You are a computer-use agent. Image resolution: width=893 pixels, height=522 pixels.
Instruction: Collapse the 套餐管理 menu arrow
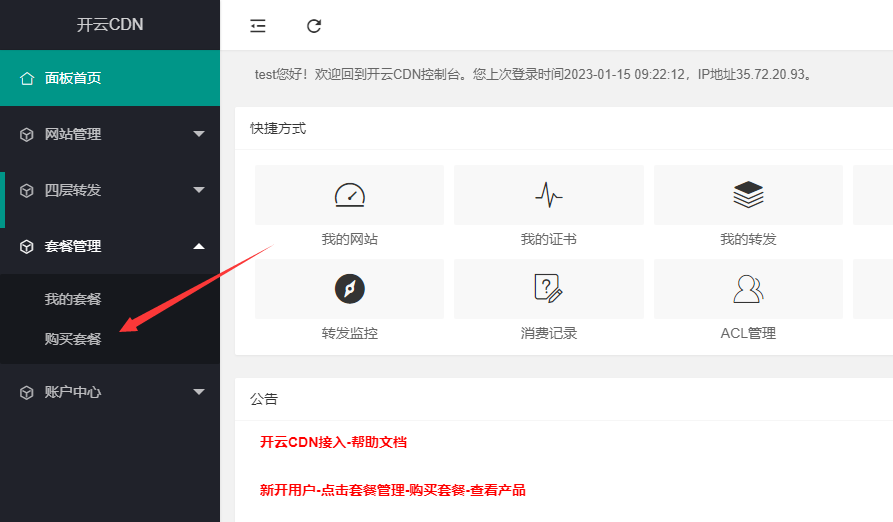(199, 246)
